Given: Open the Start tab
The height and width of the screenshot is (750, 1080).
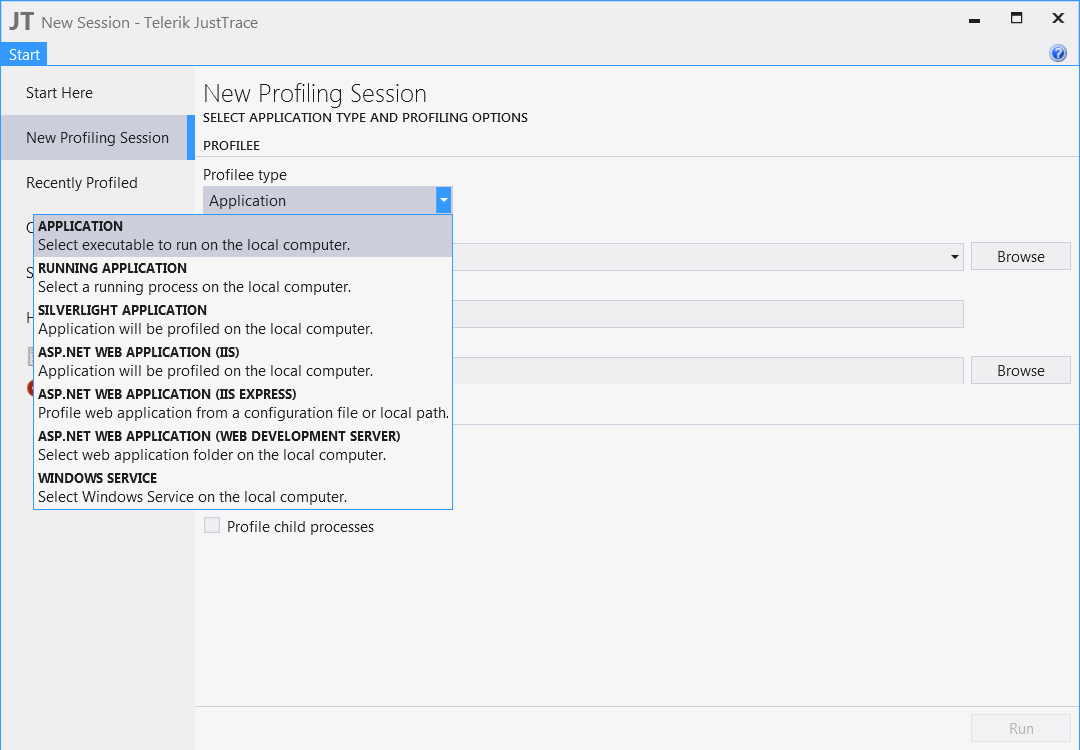Looking at the screenshot, I should tap(24, 54).
